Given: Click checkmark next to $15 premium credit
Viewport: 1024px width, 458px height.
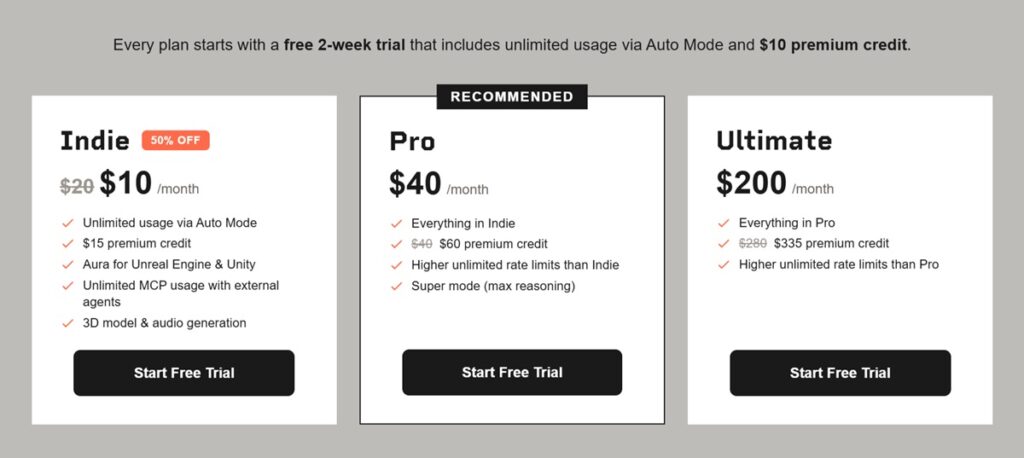Looking at the screenshot, I should tap(68, 244).
